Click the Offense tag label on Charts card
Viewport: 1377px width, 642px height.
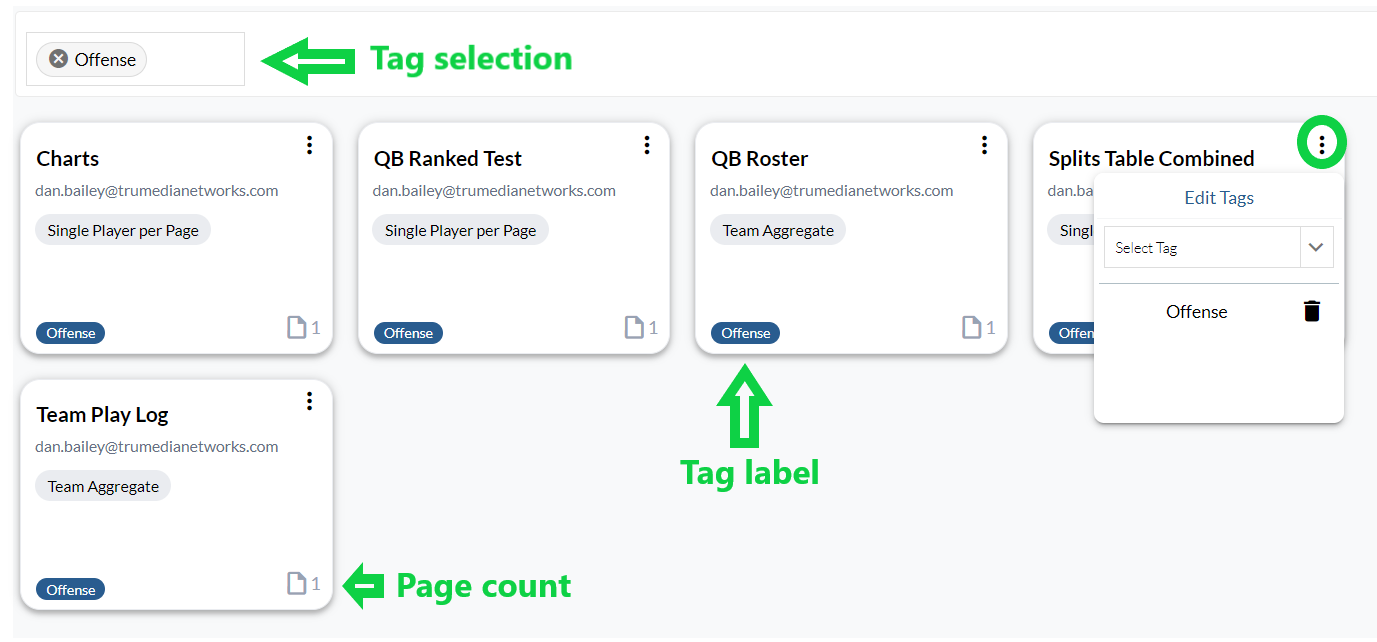(71, 333)
